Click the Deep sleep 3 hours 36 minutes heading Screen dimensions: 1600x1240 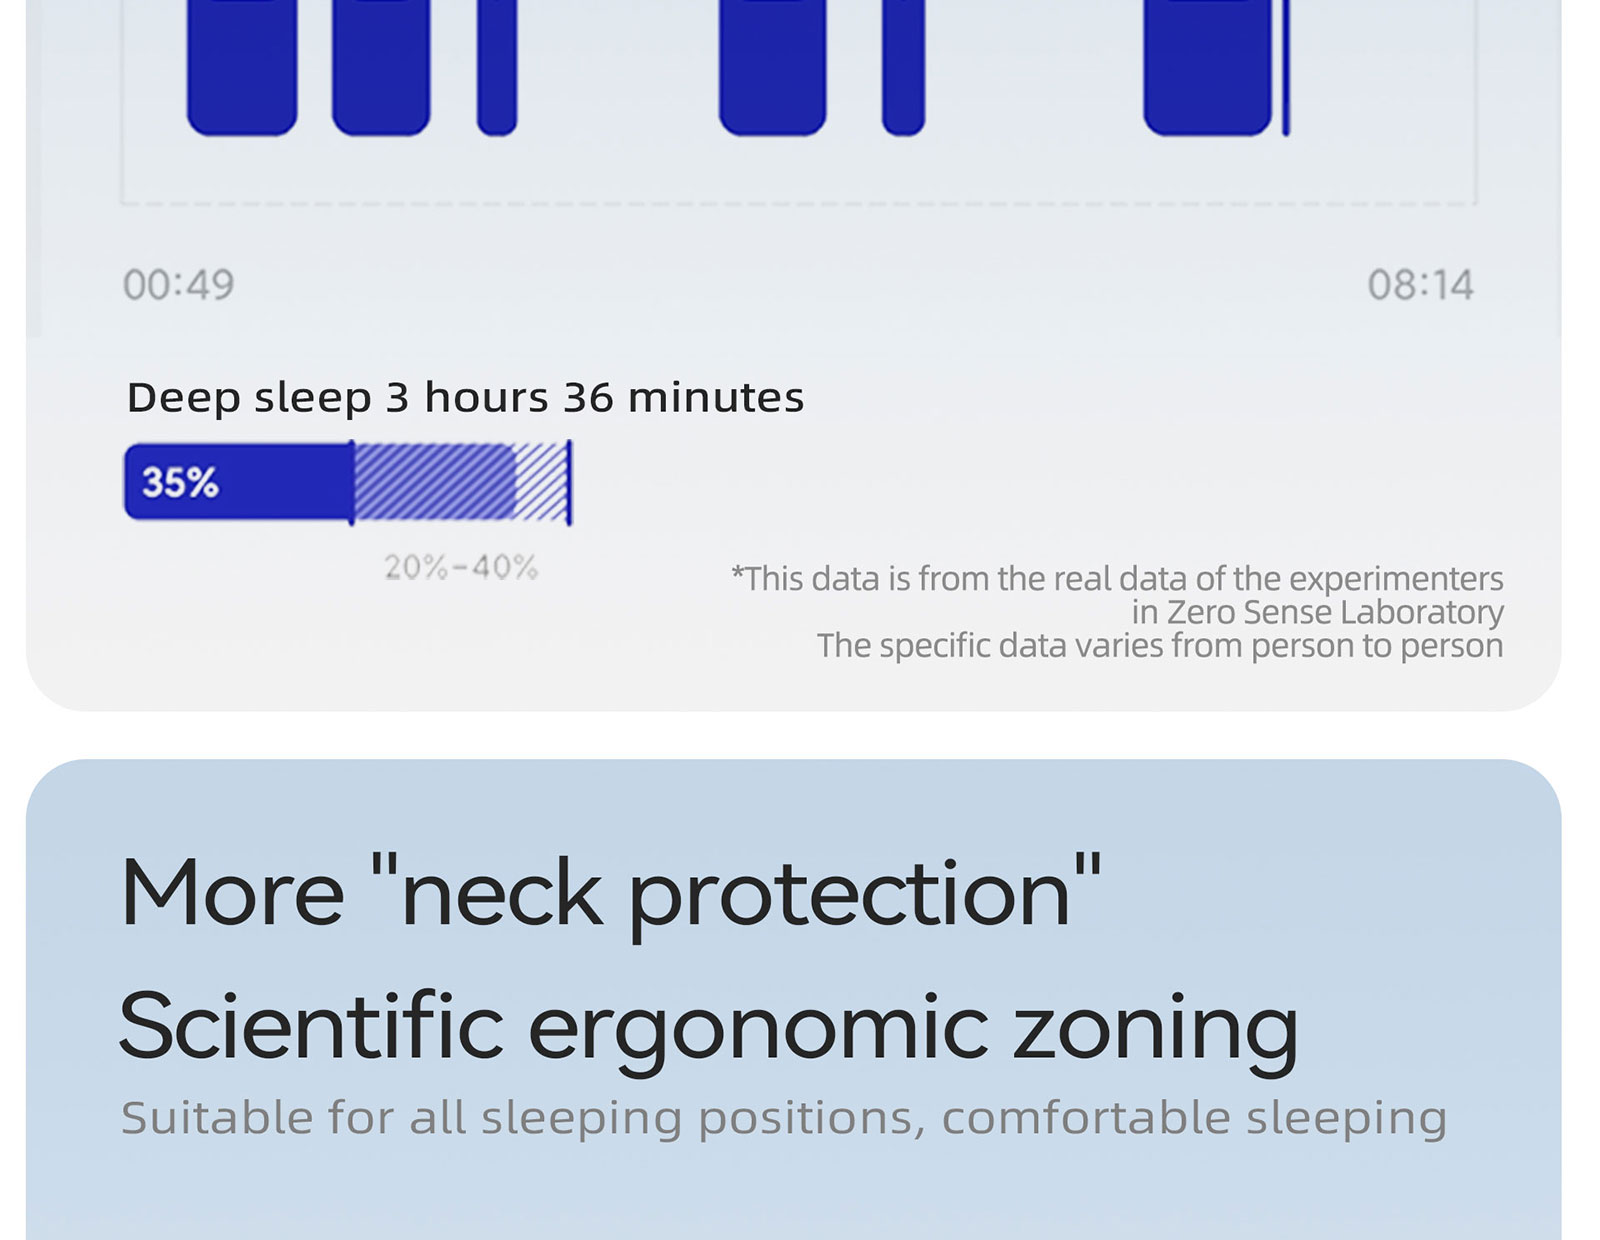[x=465, y=398]
